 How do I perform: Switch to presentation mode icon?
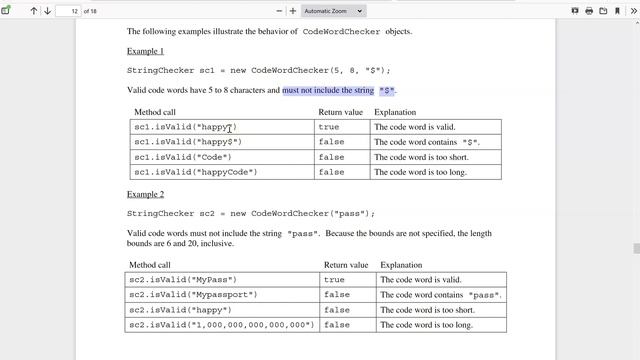(575, 11)
